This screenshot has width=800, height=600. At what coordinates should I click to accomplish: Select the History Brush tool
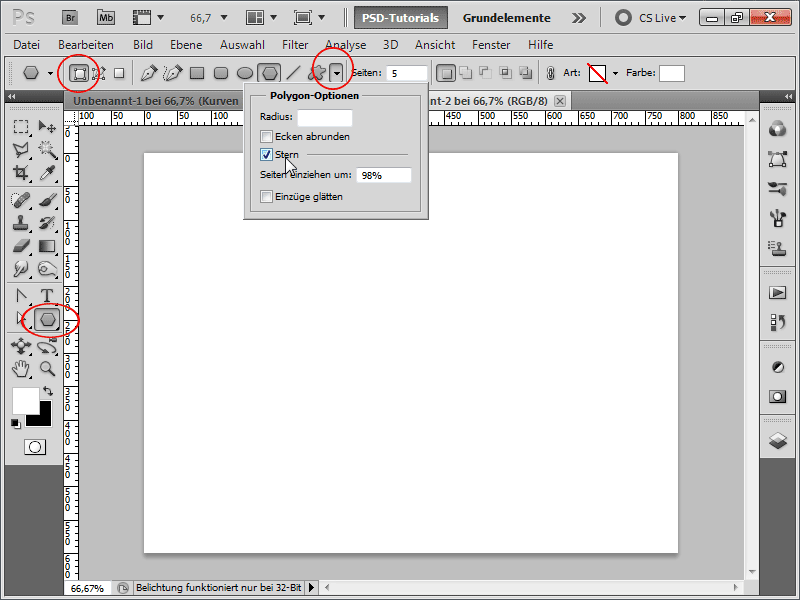click(47, 223)
